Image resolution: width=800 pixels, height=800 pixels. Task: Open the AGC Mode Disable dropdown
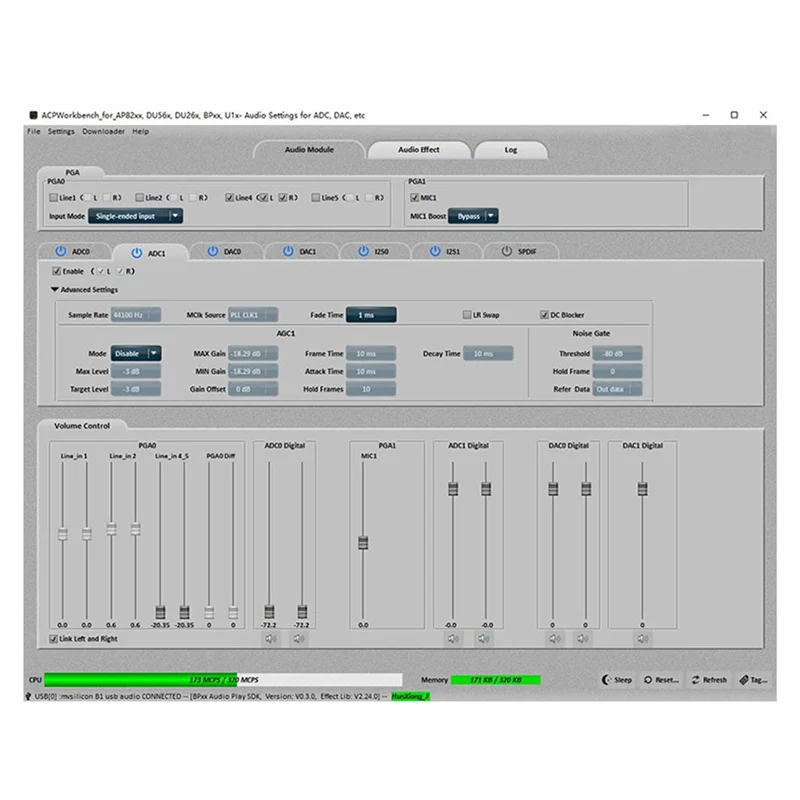136,352
